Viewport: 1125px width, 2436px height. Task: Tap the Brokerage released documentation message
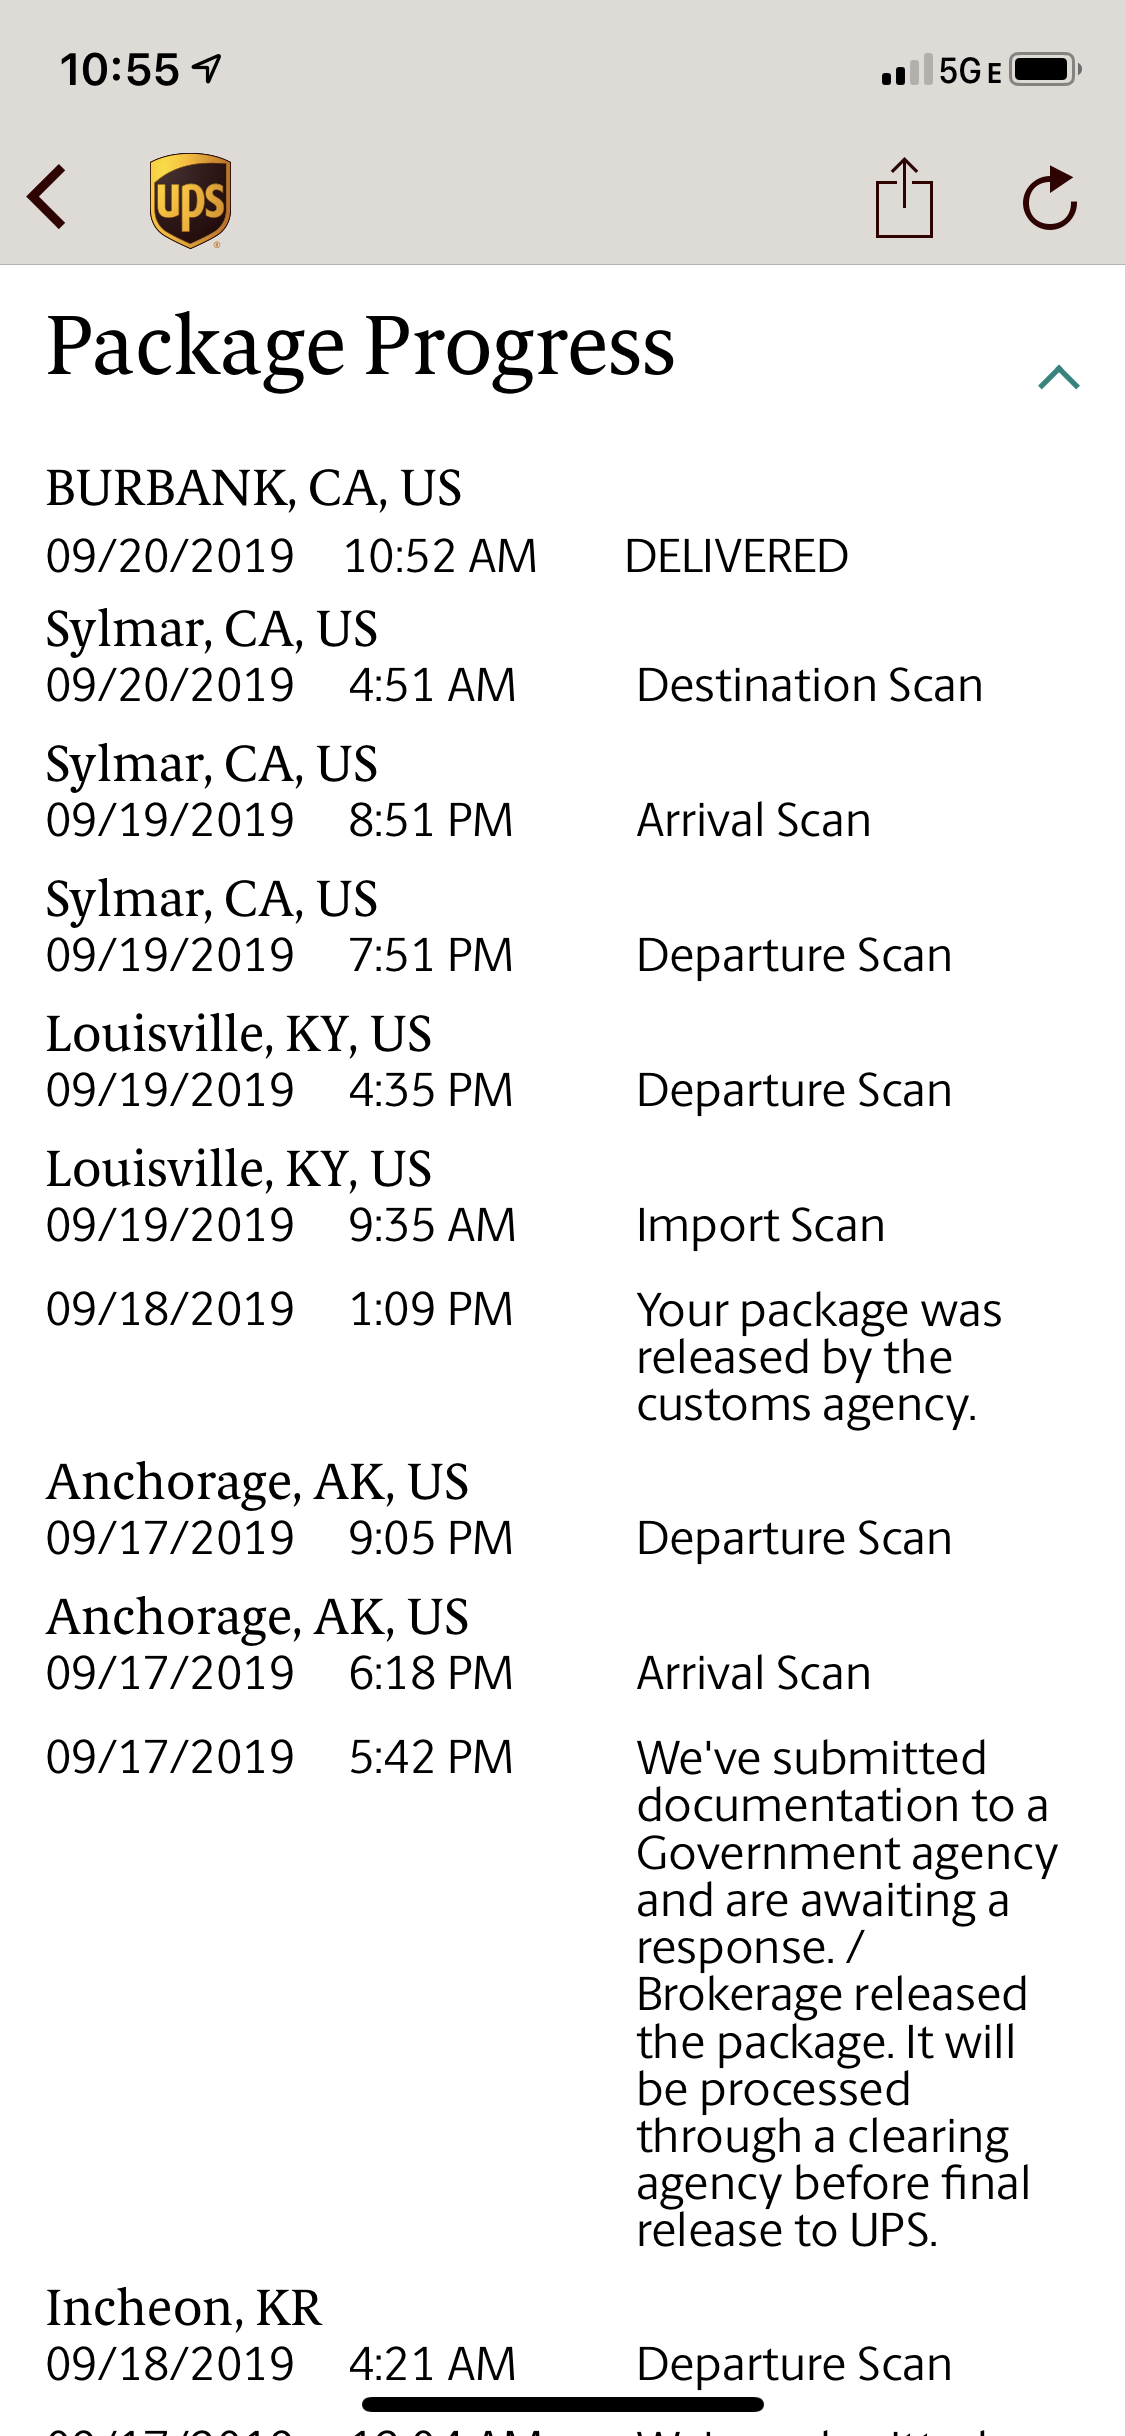[847, 1994]
